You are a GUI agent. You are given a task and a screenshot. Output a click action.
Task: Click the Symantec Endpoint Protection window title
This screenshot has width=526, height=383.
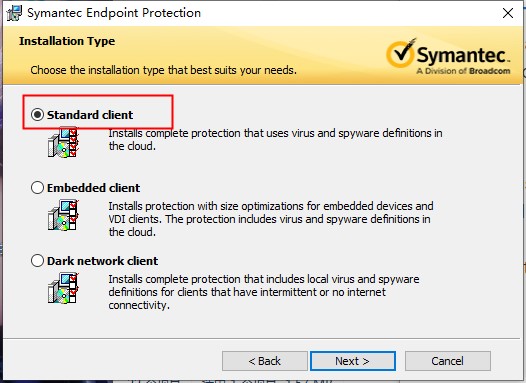click(x=114, y=13)
